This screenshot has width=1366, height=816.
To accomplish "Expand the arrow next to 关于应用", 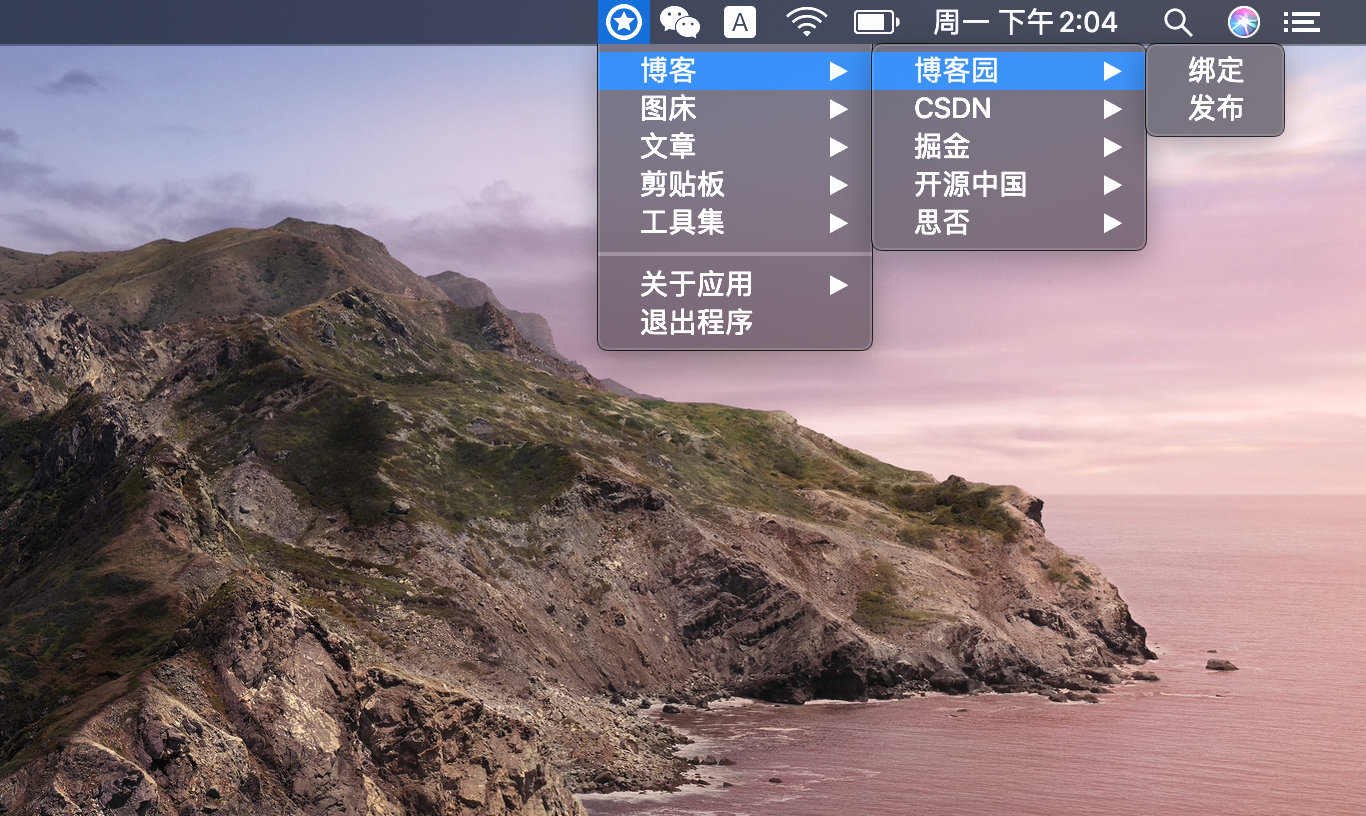I will (x=838, y=285).
